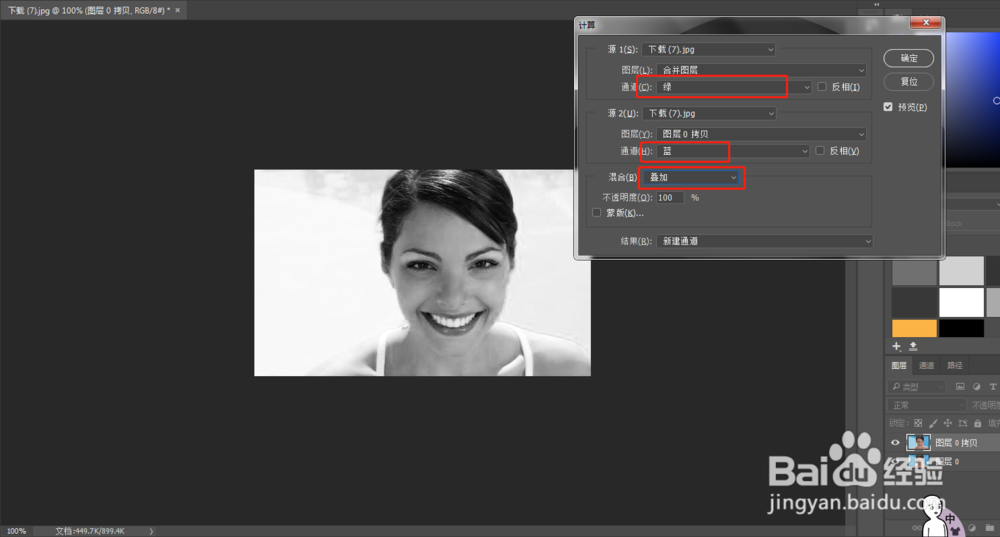Click the adjustment layer filter icon
This screenshot has height=537, width=1000.
[x=976, y=386]
